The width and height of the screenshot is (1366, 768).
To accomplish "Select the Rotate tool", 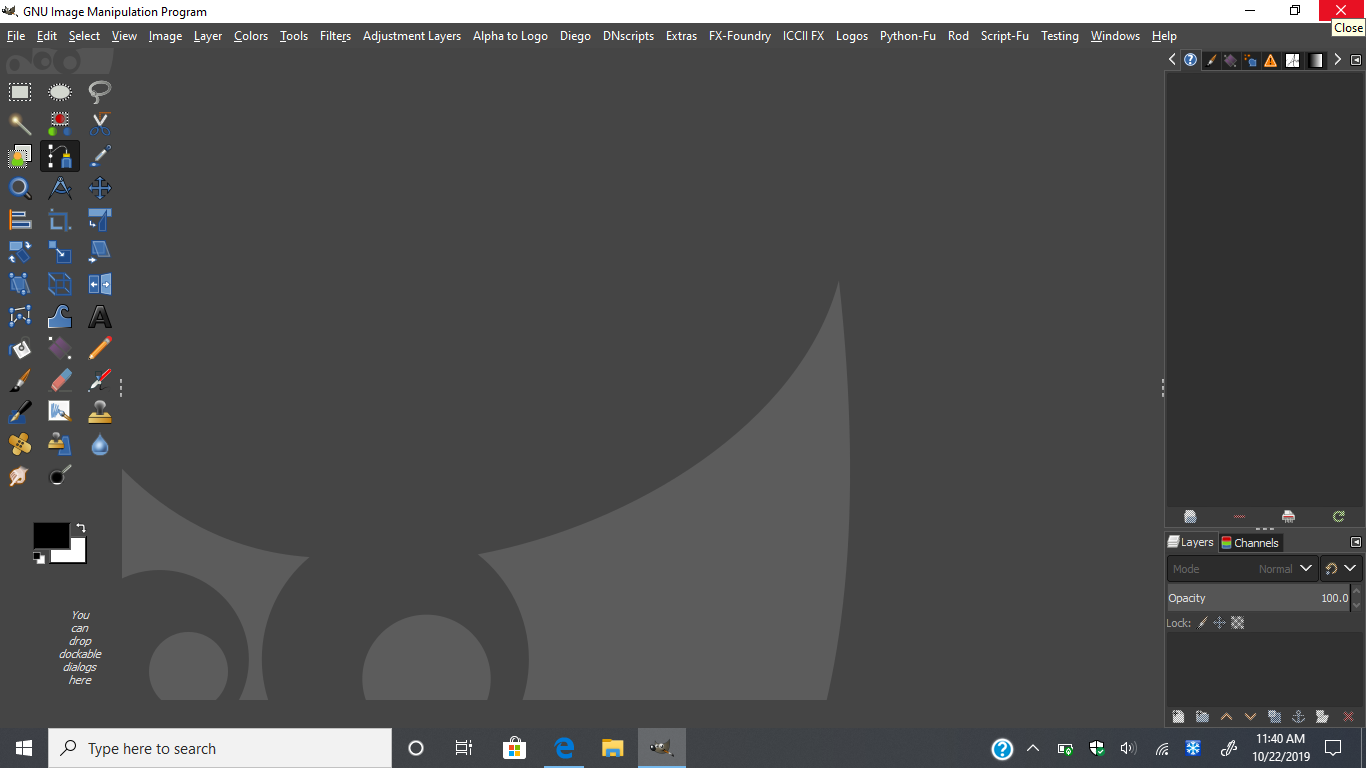I will (x=20, y=252).
